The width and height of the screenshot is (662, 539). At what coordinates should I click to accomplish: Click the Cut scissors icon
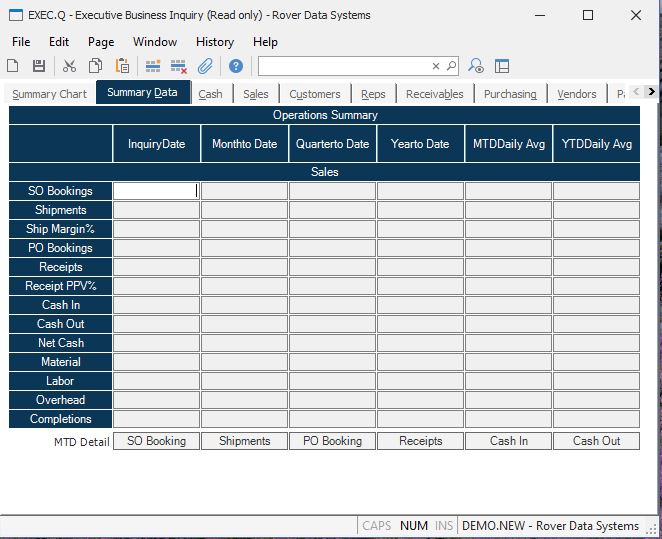[x=69, y=66]
